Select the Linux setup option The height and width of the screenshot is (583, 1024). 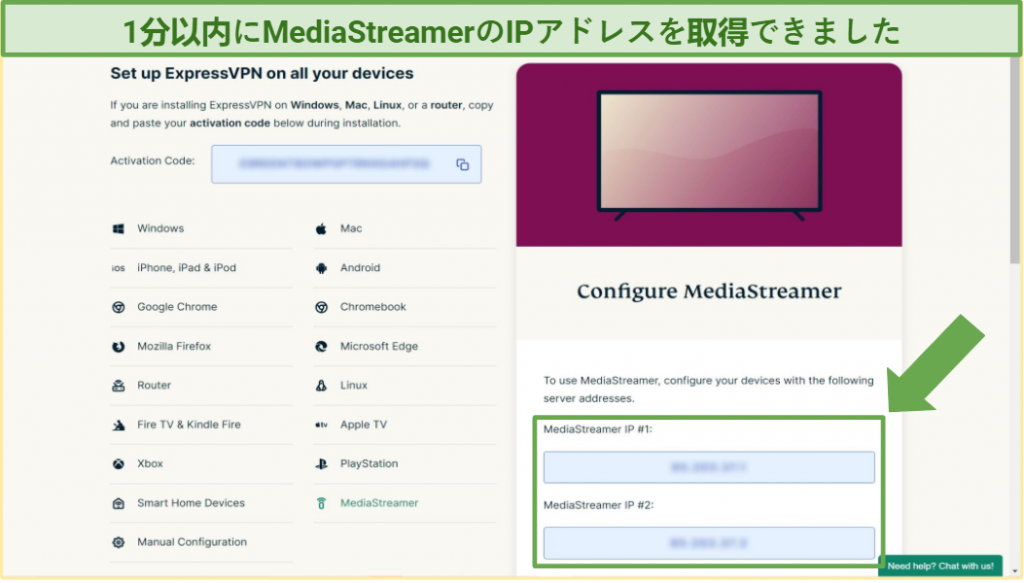[353, 386]
